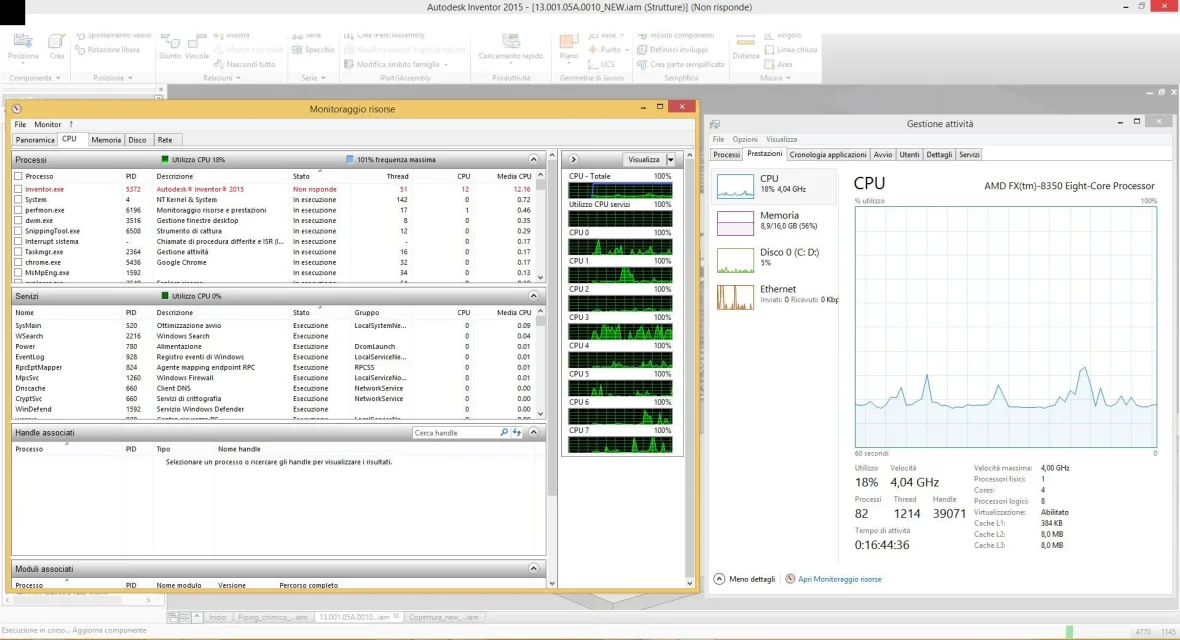The image size is (1180, 640).
Task: Check the SnippingTool.exe process checkbox
Action: 18,231
